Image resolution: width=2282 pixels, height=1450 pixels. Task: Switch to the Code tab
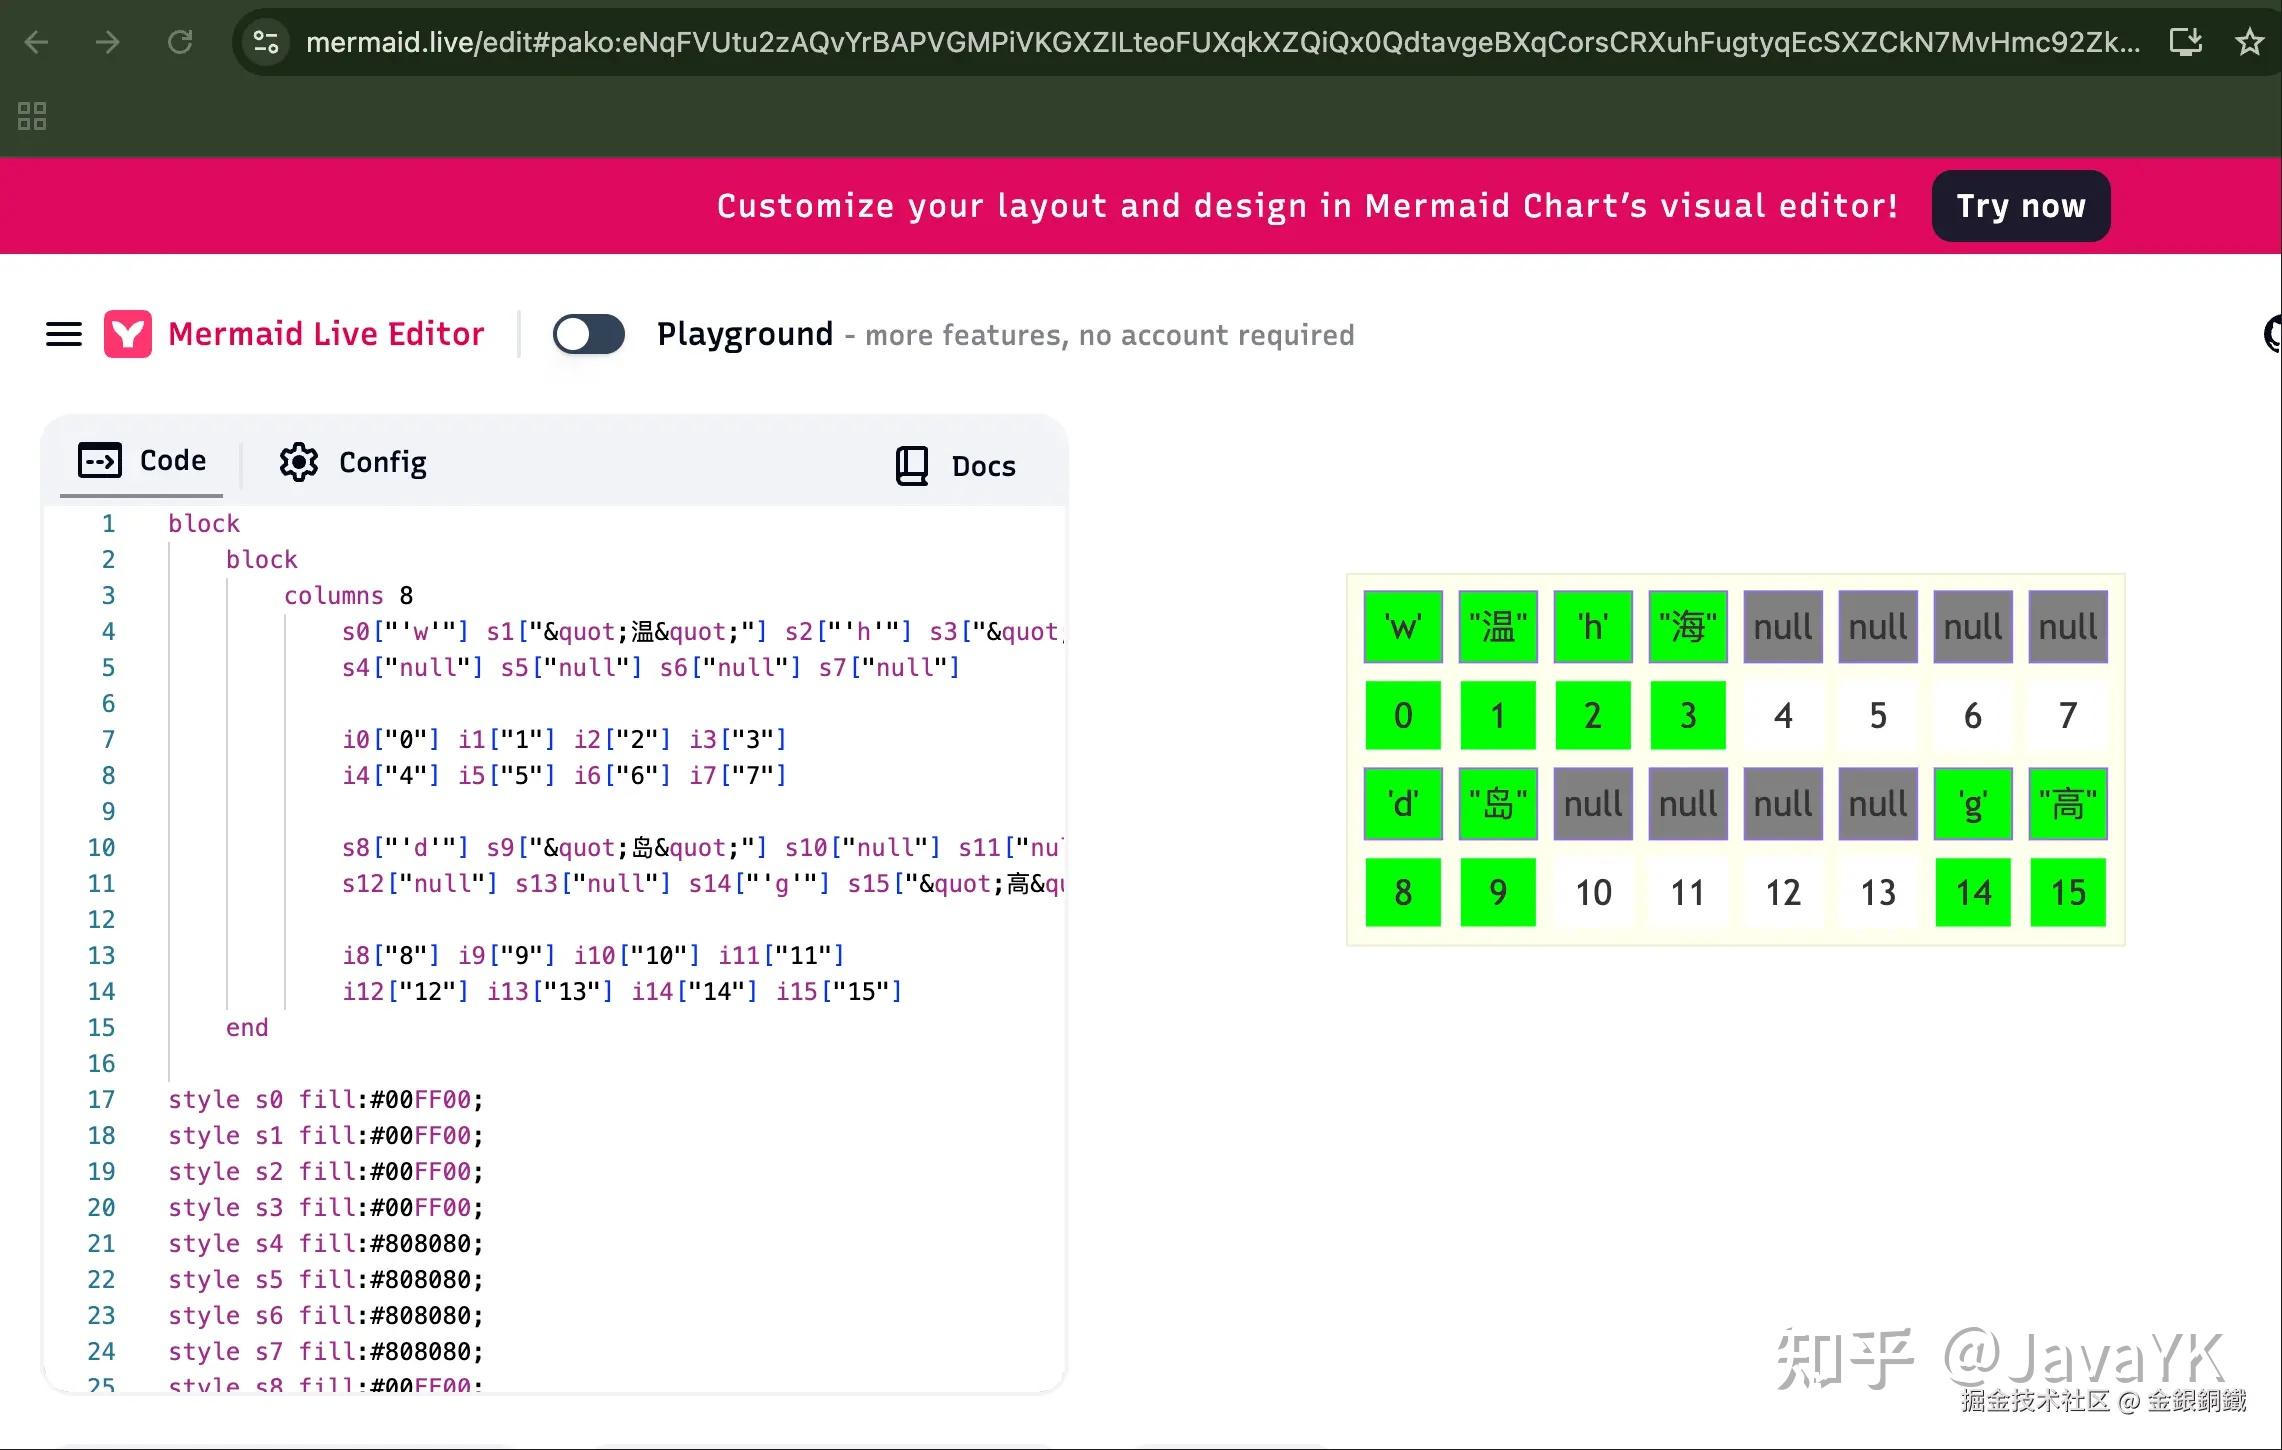click(x=142, y=461)
